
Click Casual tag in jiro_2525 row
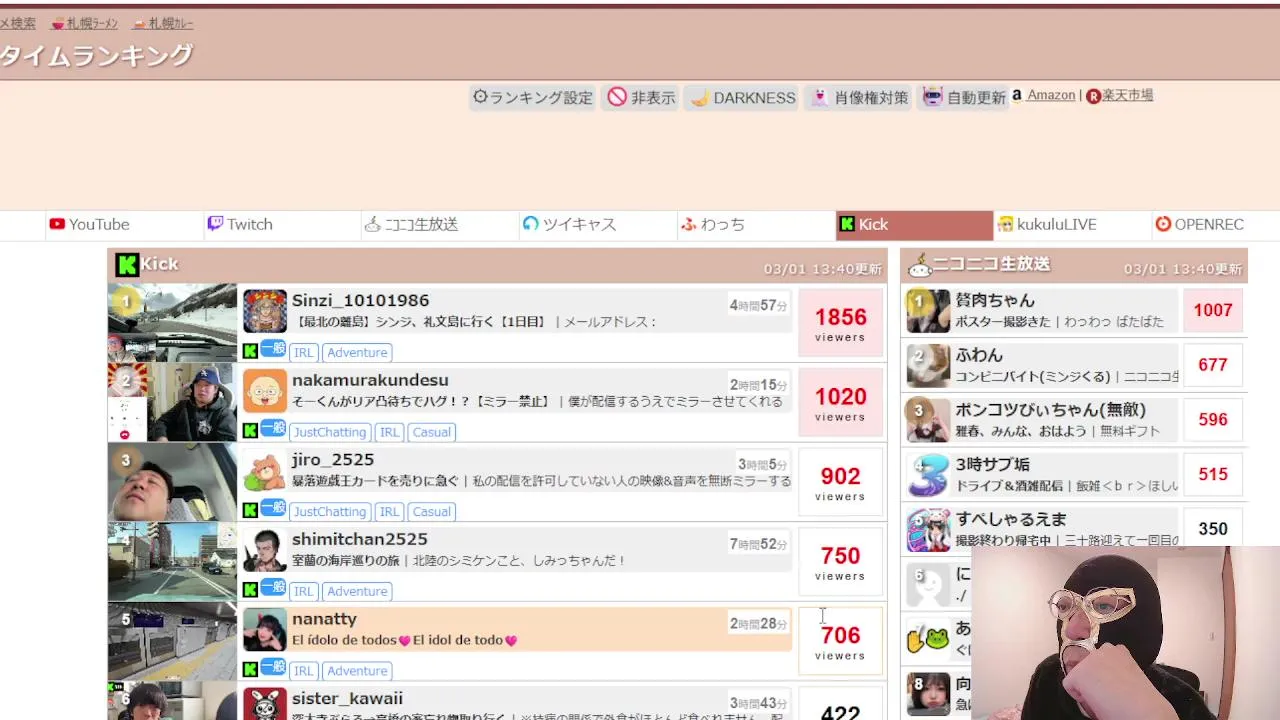coord(432,511)
